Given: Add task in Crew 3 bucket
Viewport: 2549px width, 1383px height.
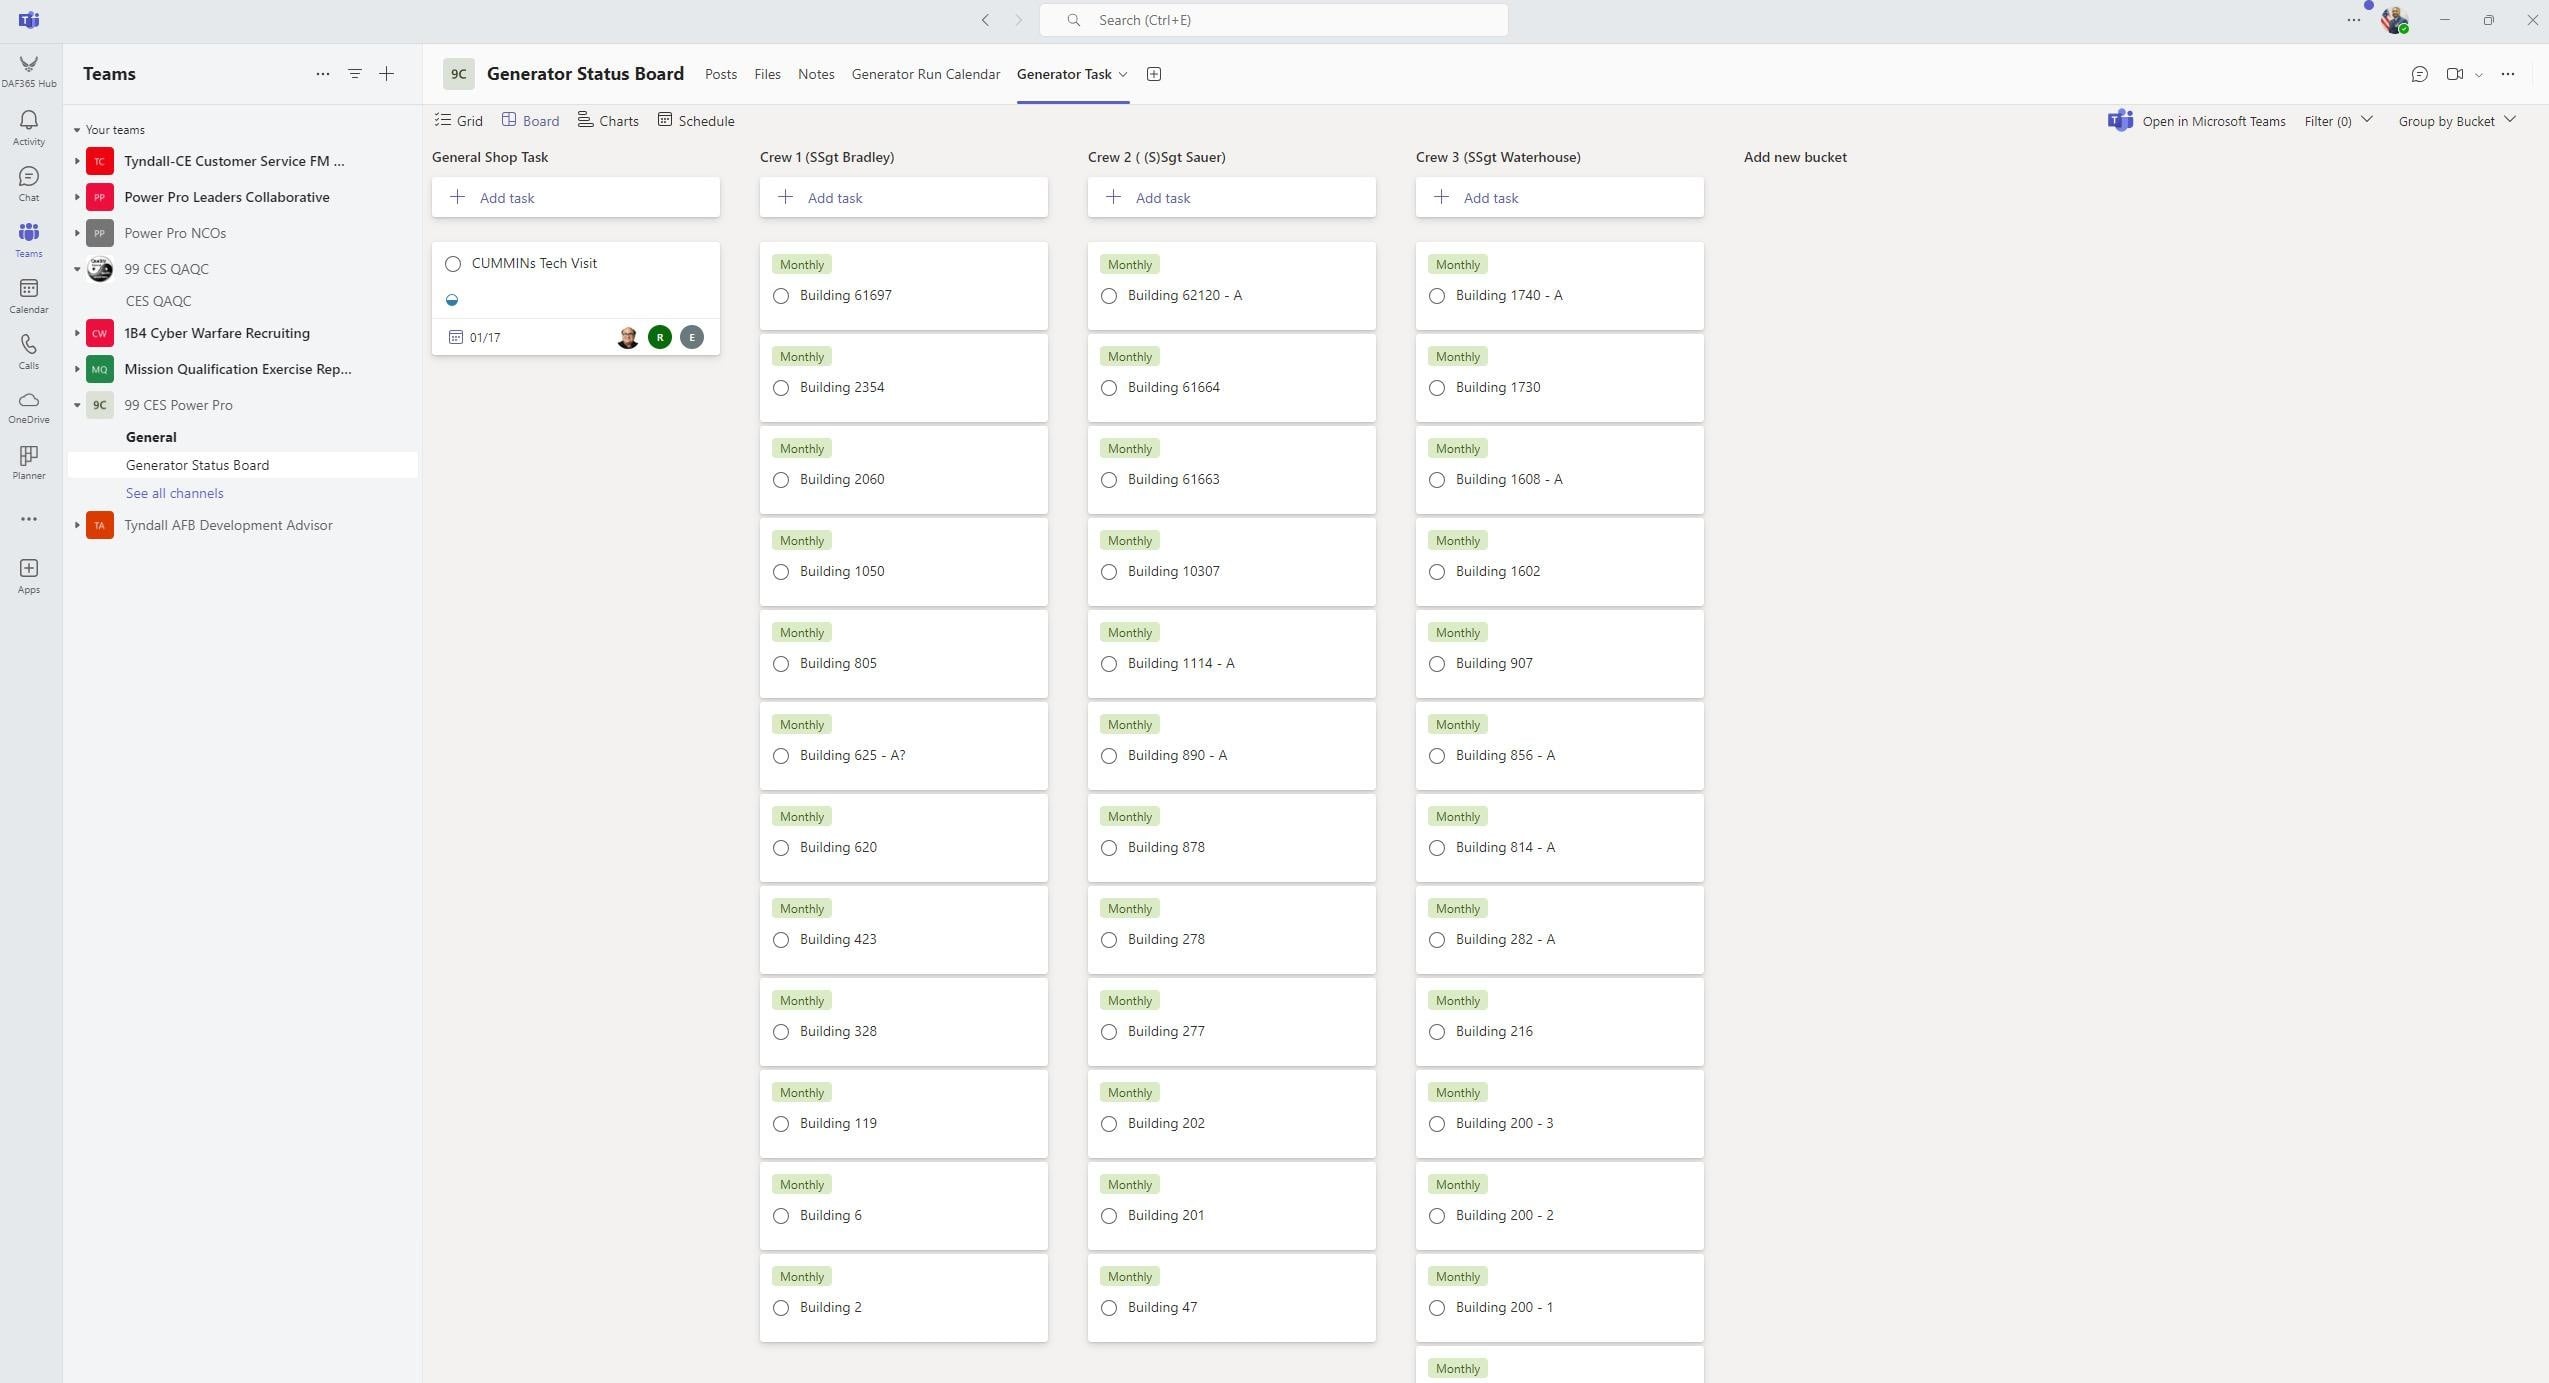Looking at the screenshot, I should point(1560,198).
